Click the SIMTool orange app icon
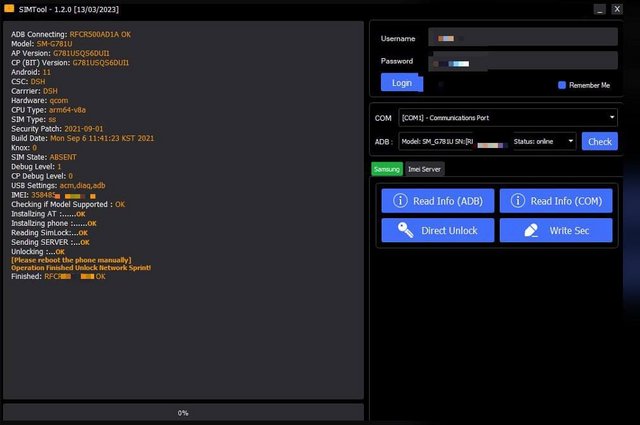640x425 pixels. [x=9, y=9]
